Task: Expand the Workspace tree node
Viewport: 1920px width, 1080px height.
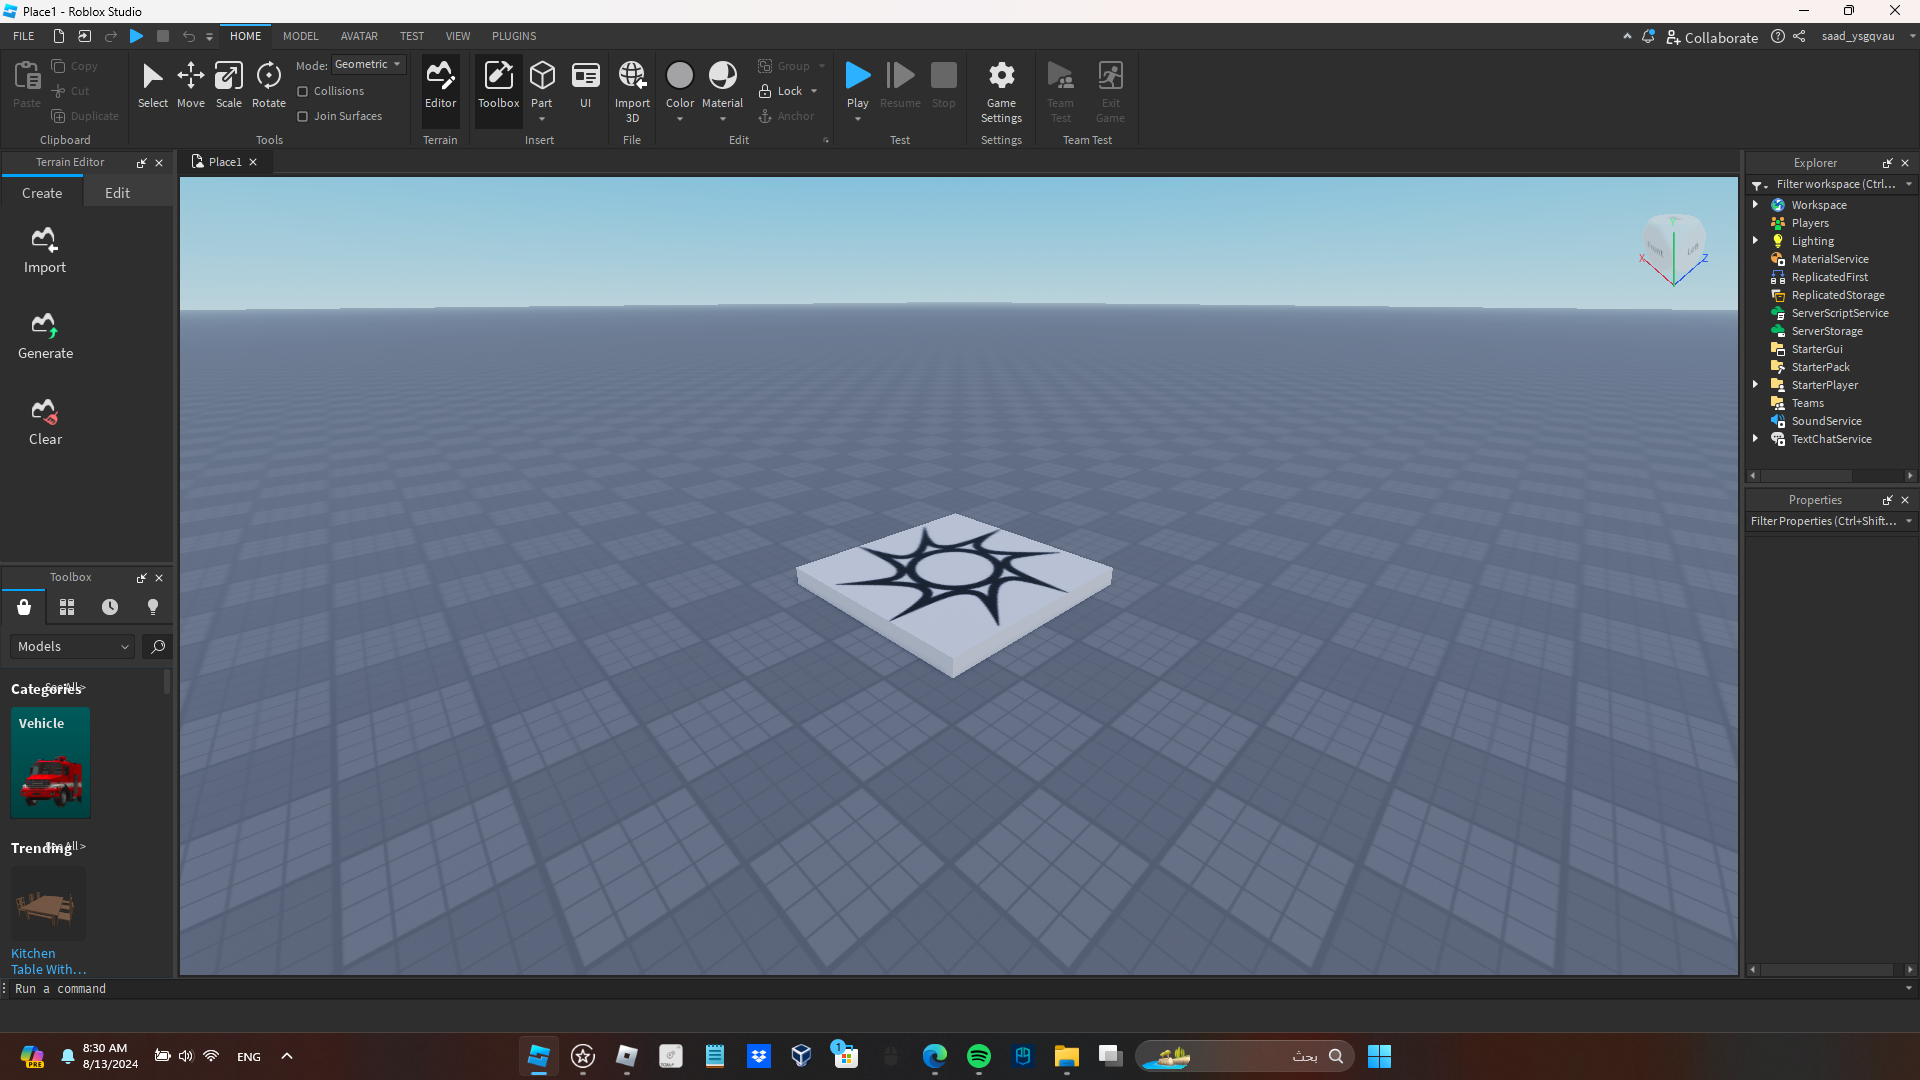Action: 1755,205
